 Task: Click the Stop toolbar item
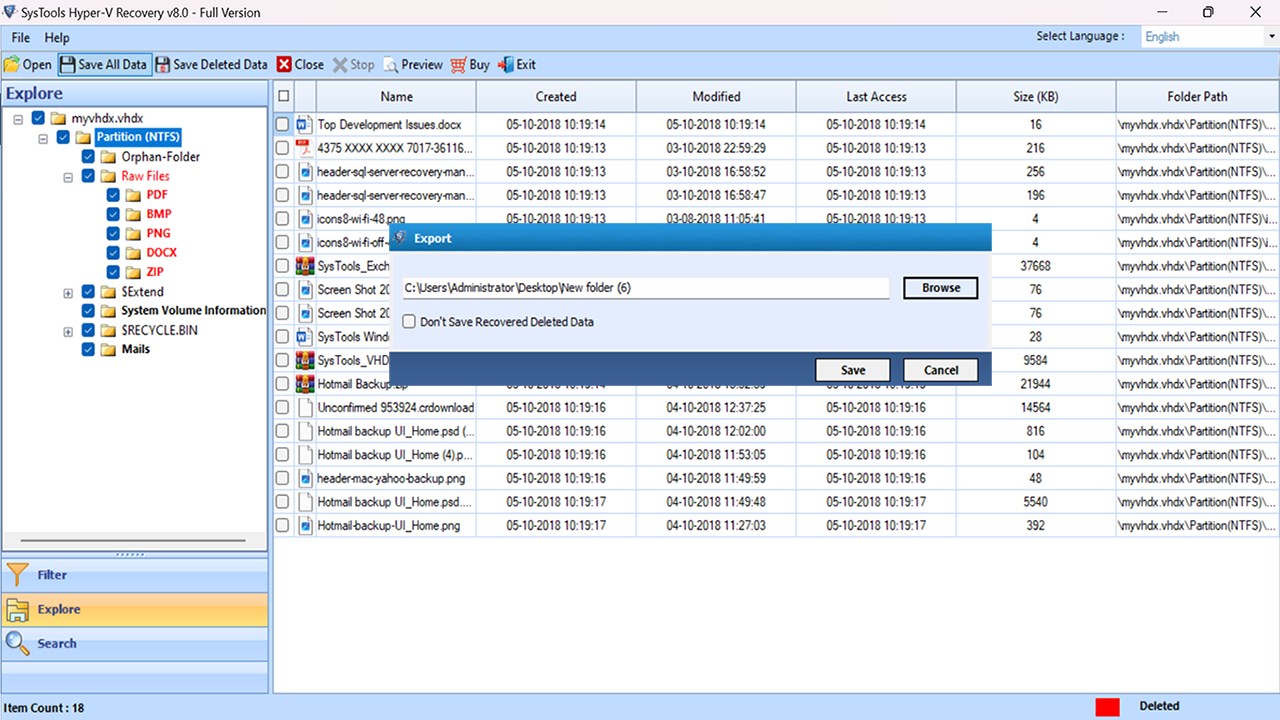(x=353, y=64)
